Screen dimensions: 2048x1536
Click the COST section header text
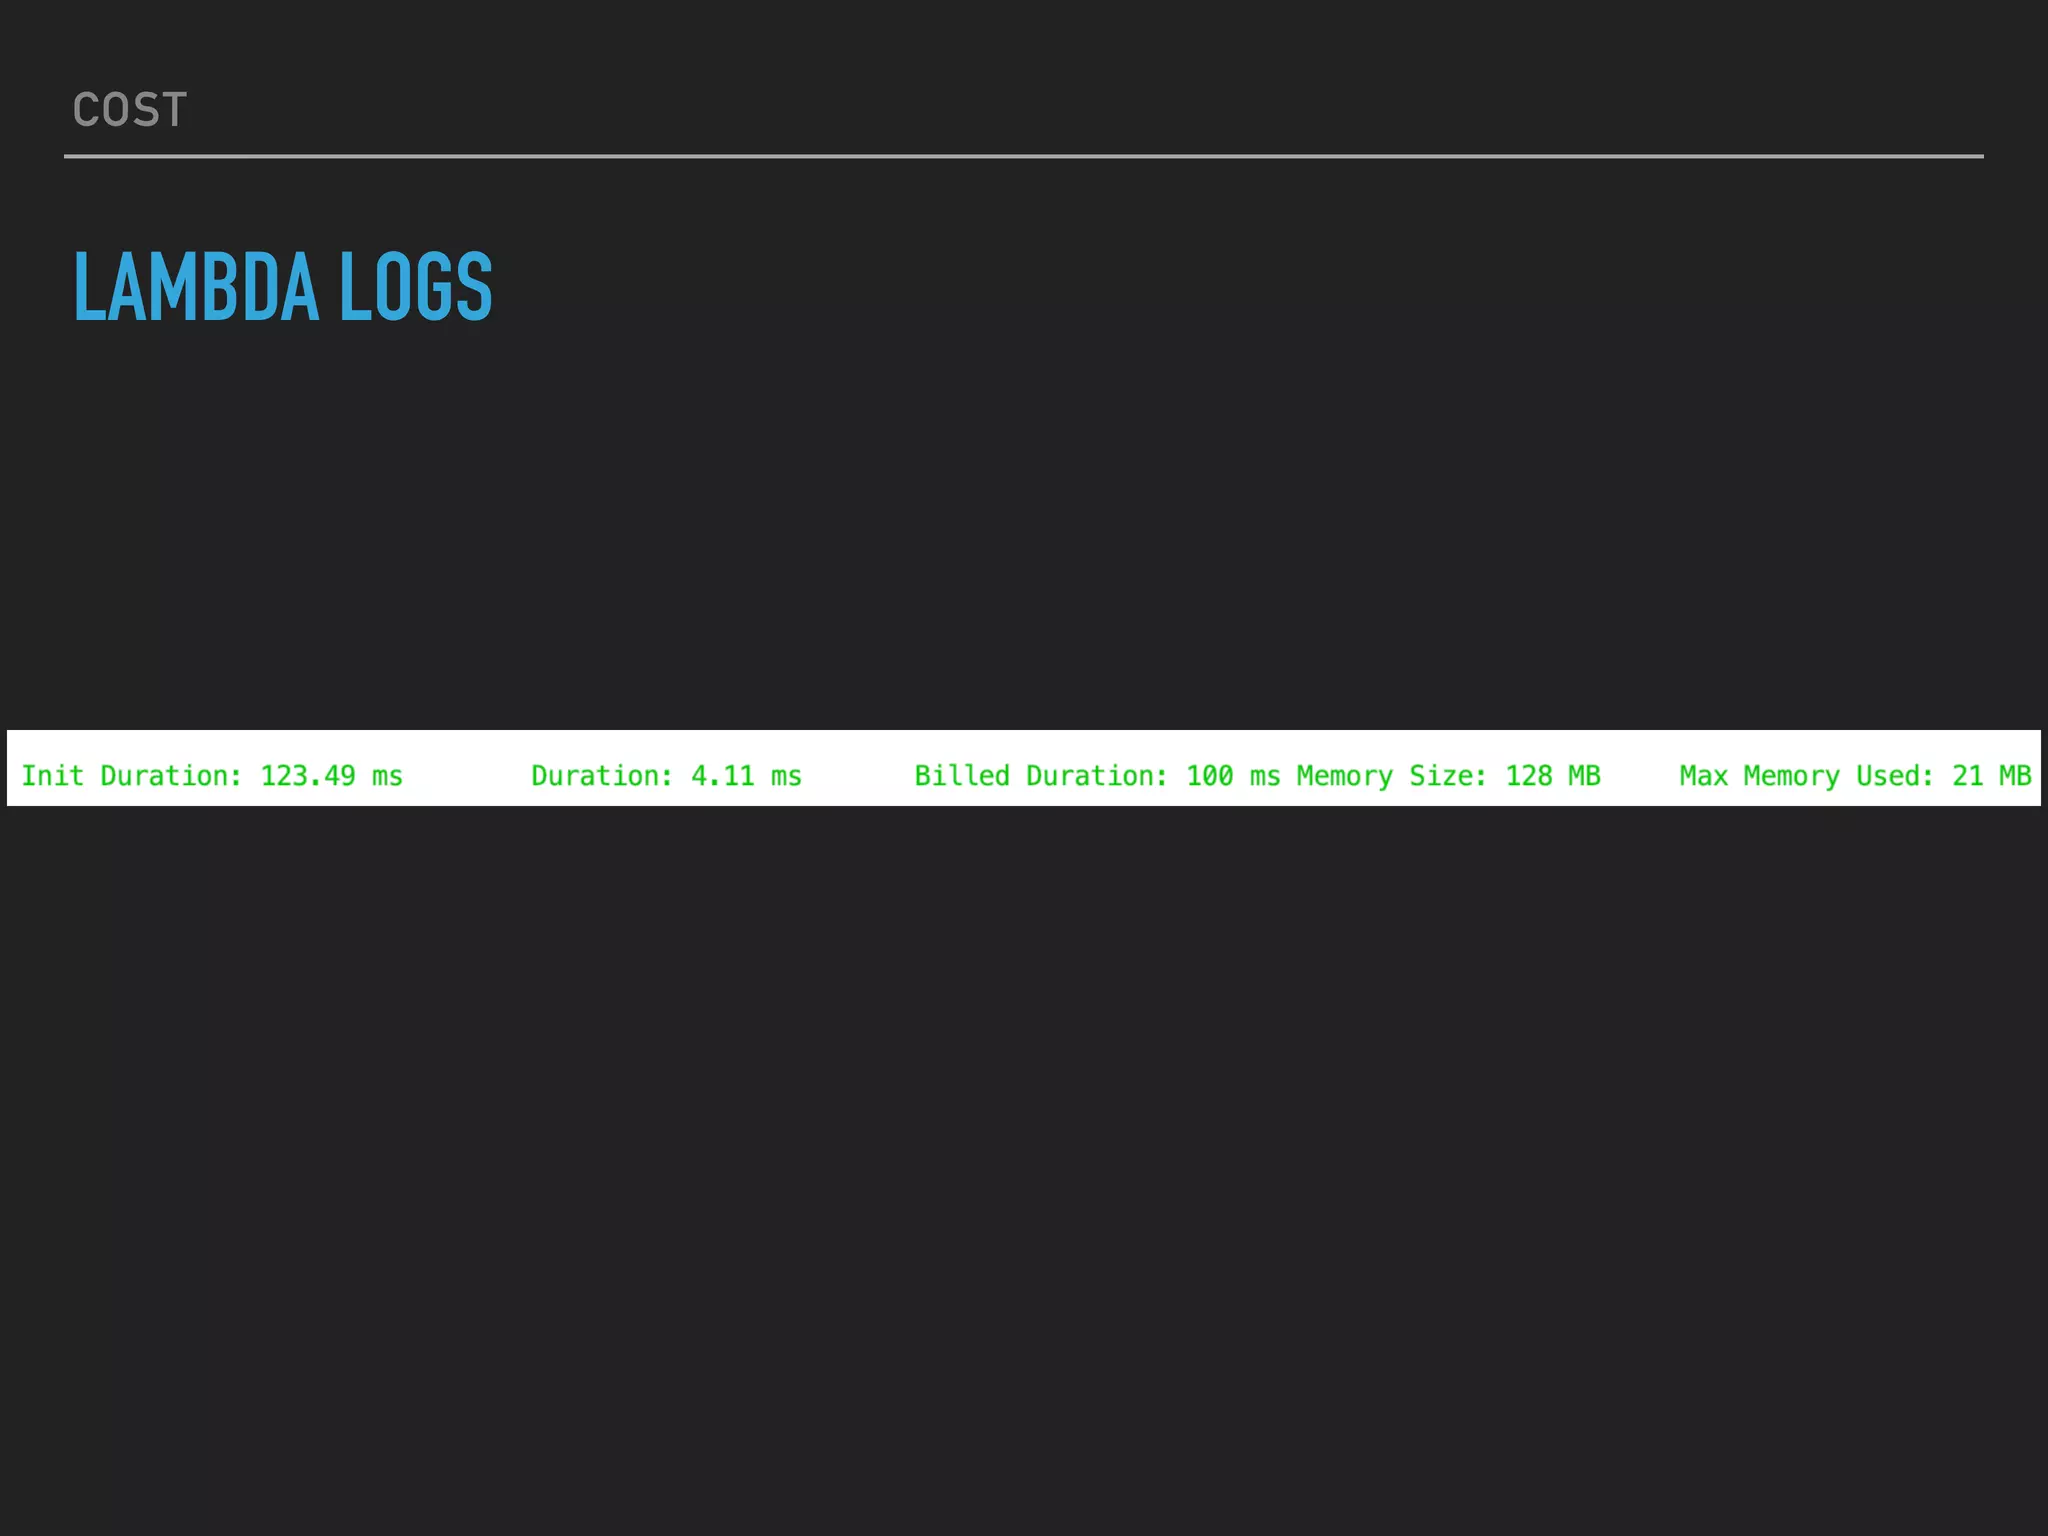(x=130, y=110)
